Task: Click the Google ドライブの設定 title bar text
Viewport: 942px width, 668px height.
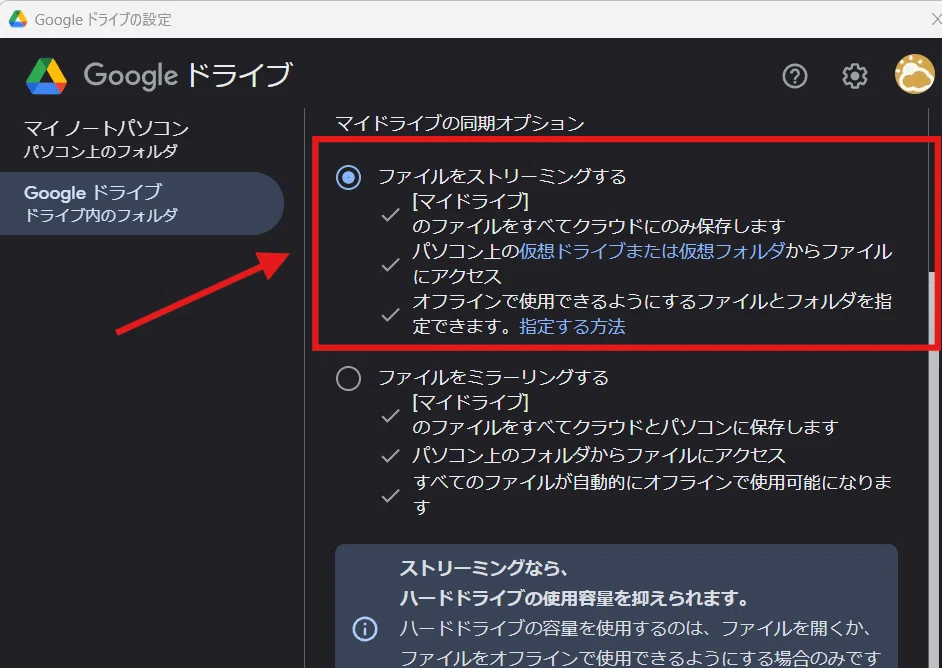Action: [103, 20]
